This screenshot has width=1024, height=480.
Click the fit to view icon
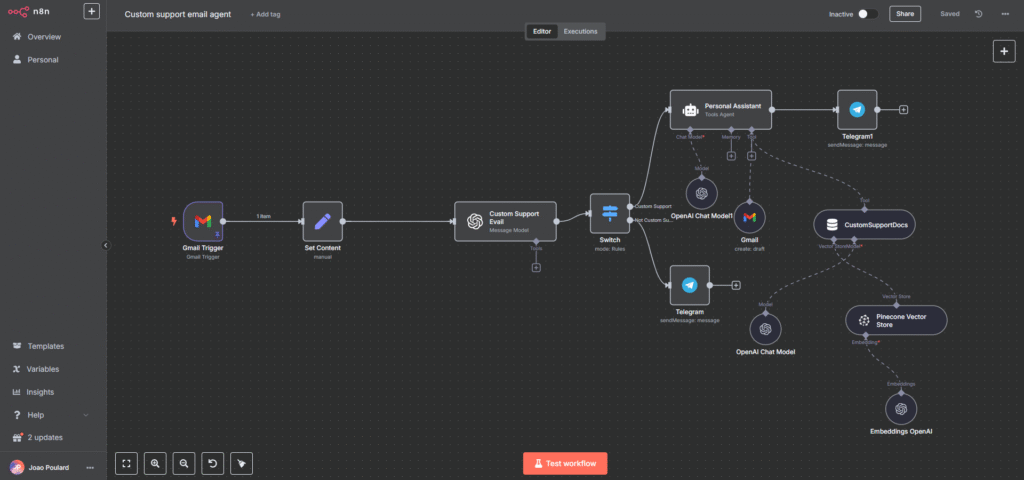pyautogui.click(x=126, y=463)
